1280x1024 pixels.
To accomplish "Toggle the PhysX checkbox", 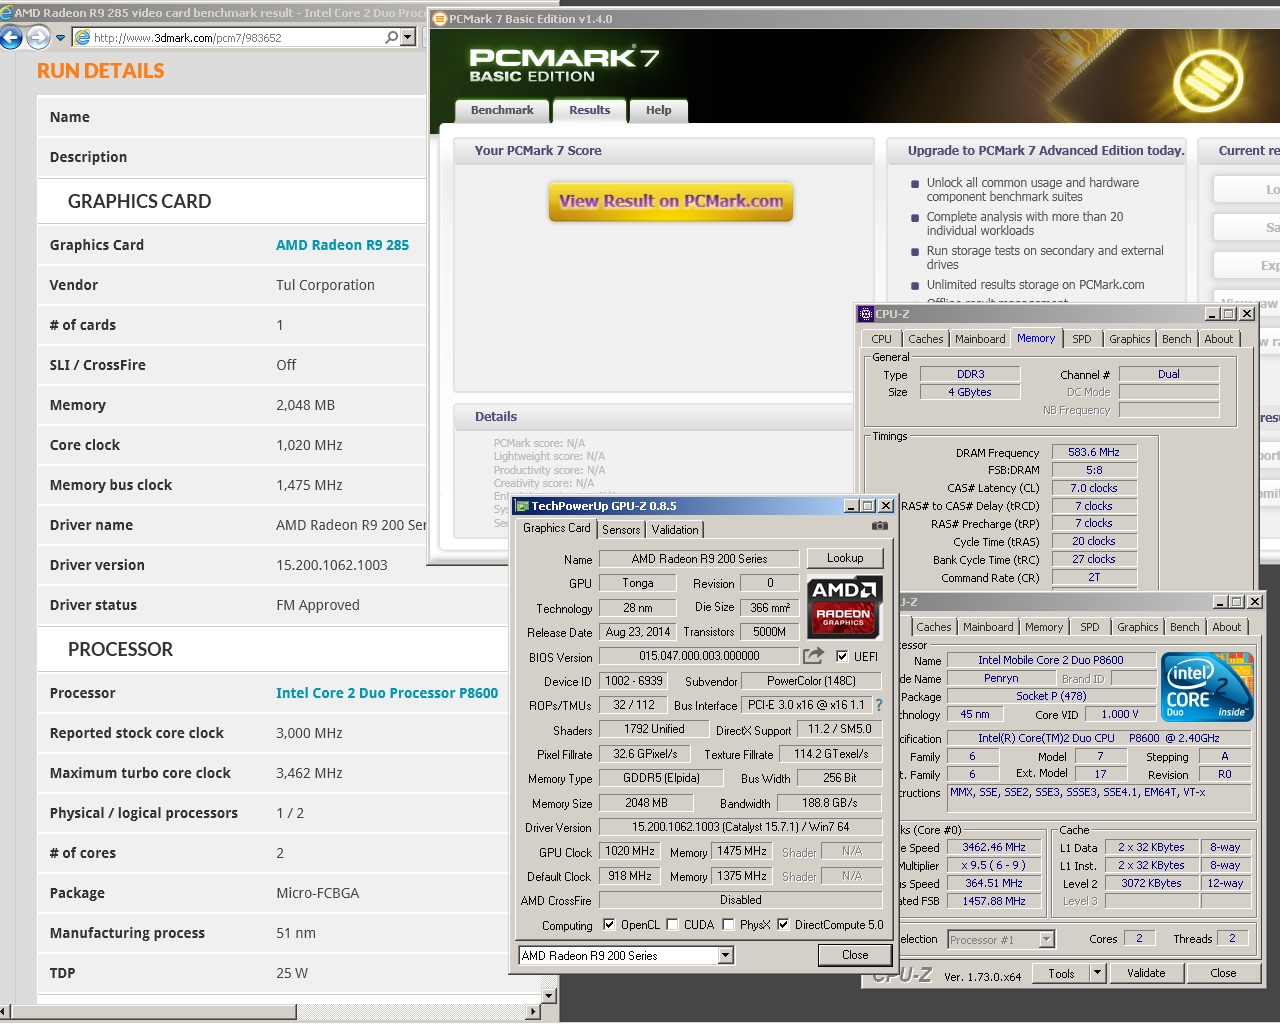I will click(728, 925).
